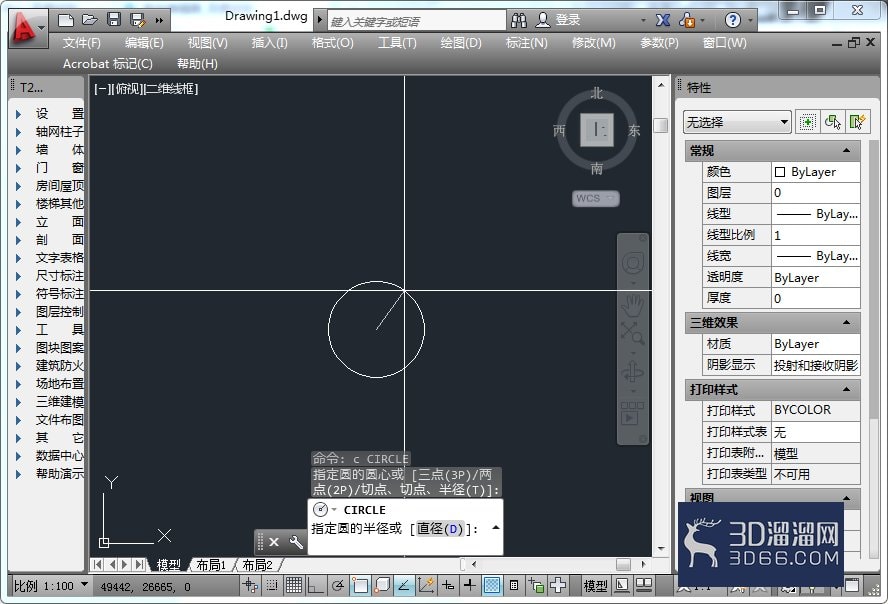888x604 pixels.
Task: Click the Zoom extents tool on navigation bar
Action: pyautogui.click(x=632, y=333)
